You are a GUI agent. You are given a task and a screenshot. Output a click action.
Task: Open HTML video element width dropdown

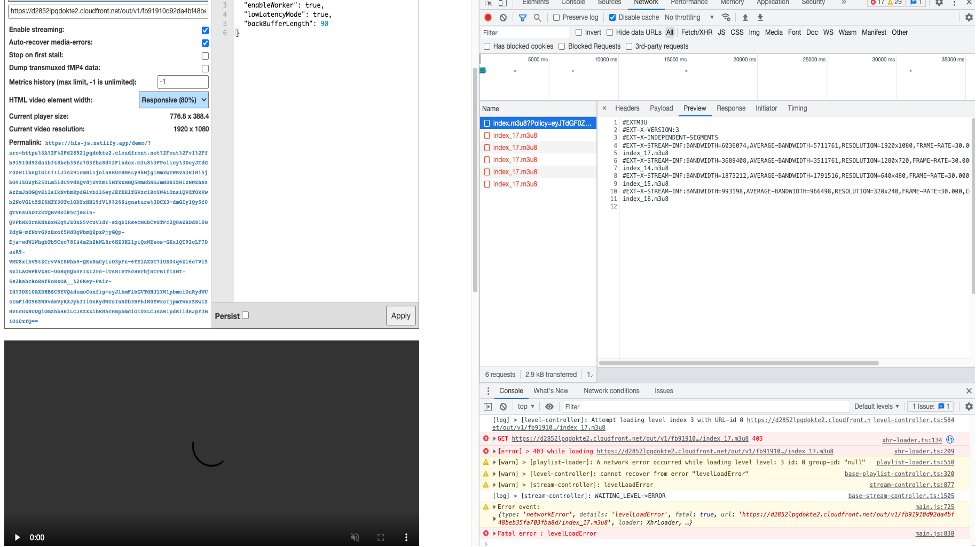coord(173,100)
